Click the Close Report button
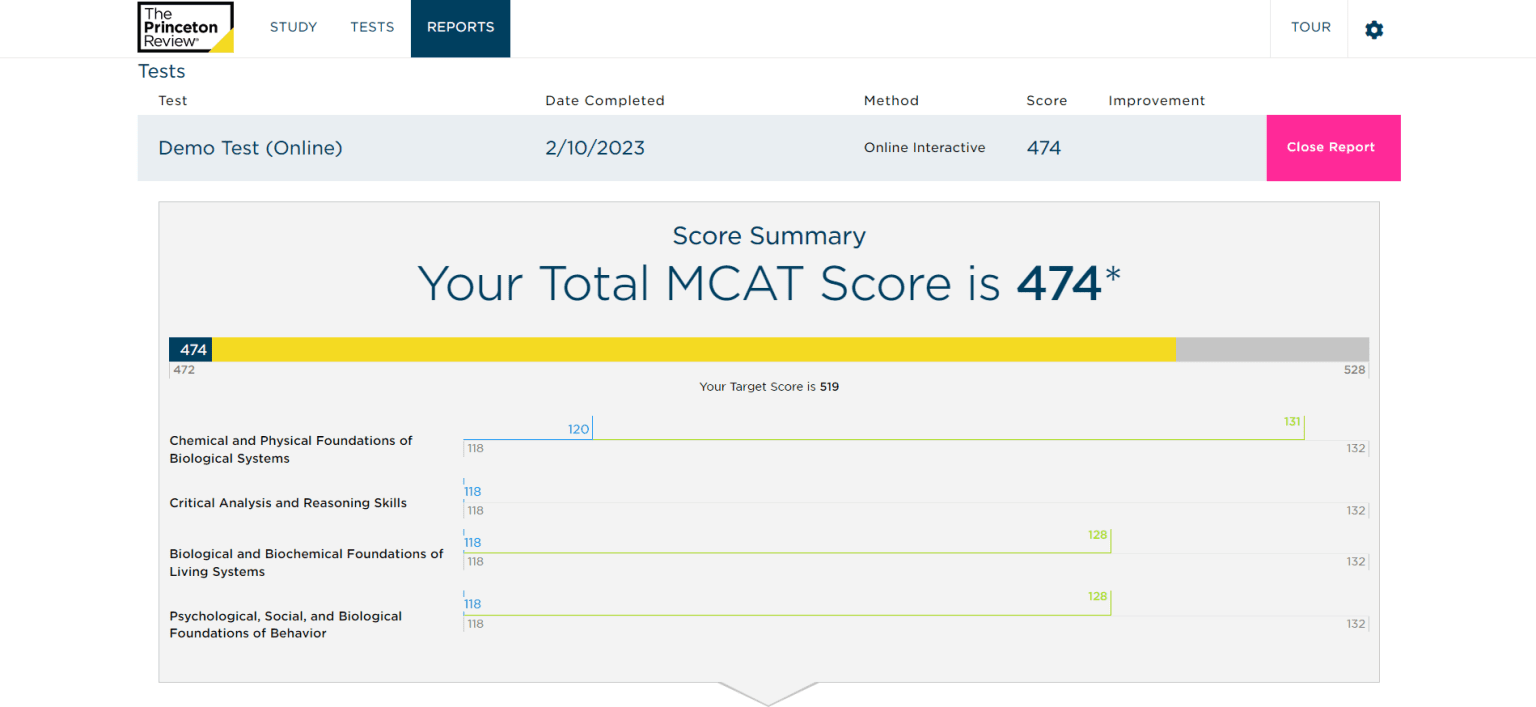Image resolution: width=1536 pixels, height=707 pixels. pos(1331,147)
